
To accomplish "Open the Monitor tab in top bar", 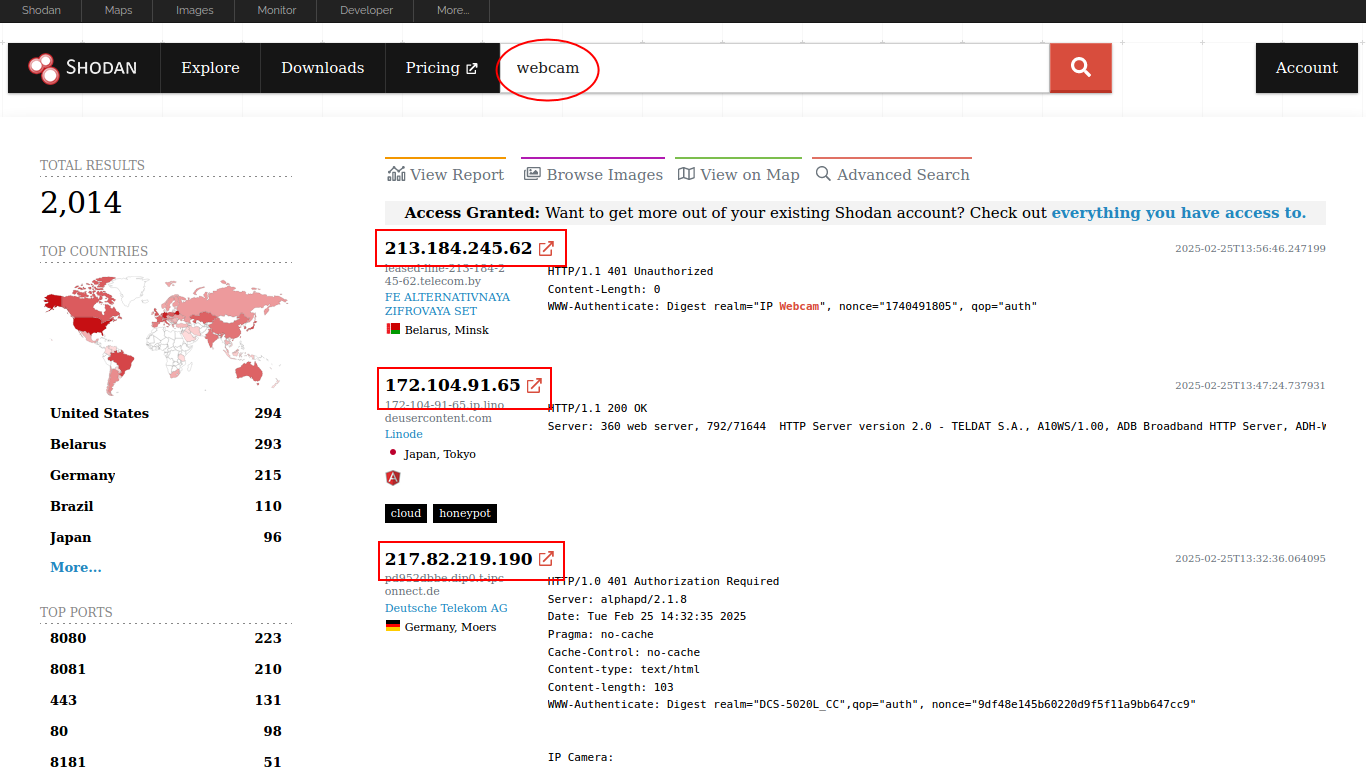I will coord(276,10).
